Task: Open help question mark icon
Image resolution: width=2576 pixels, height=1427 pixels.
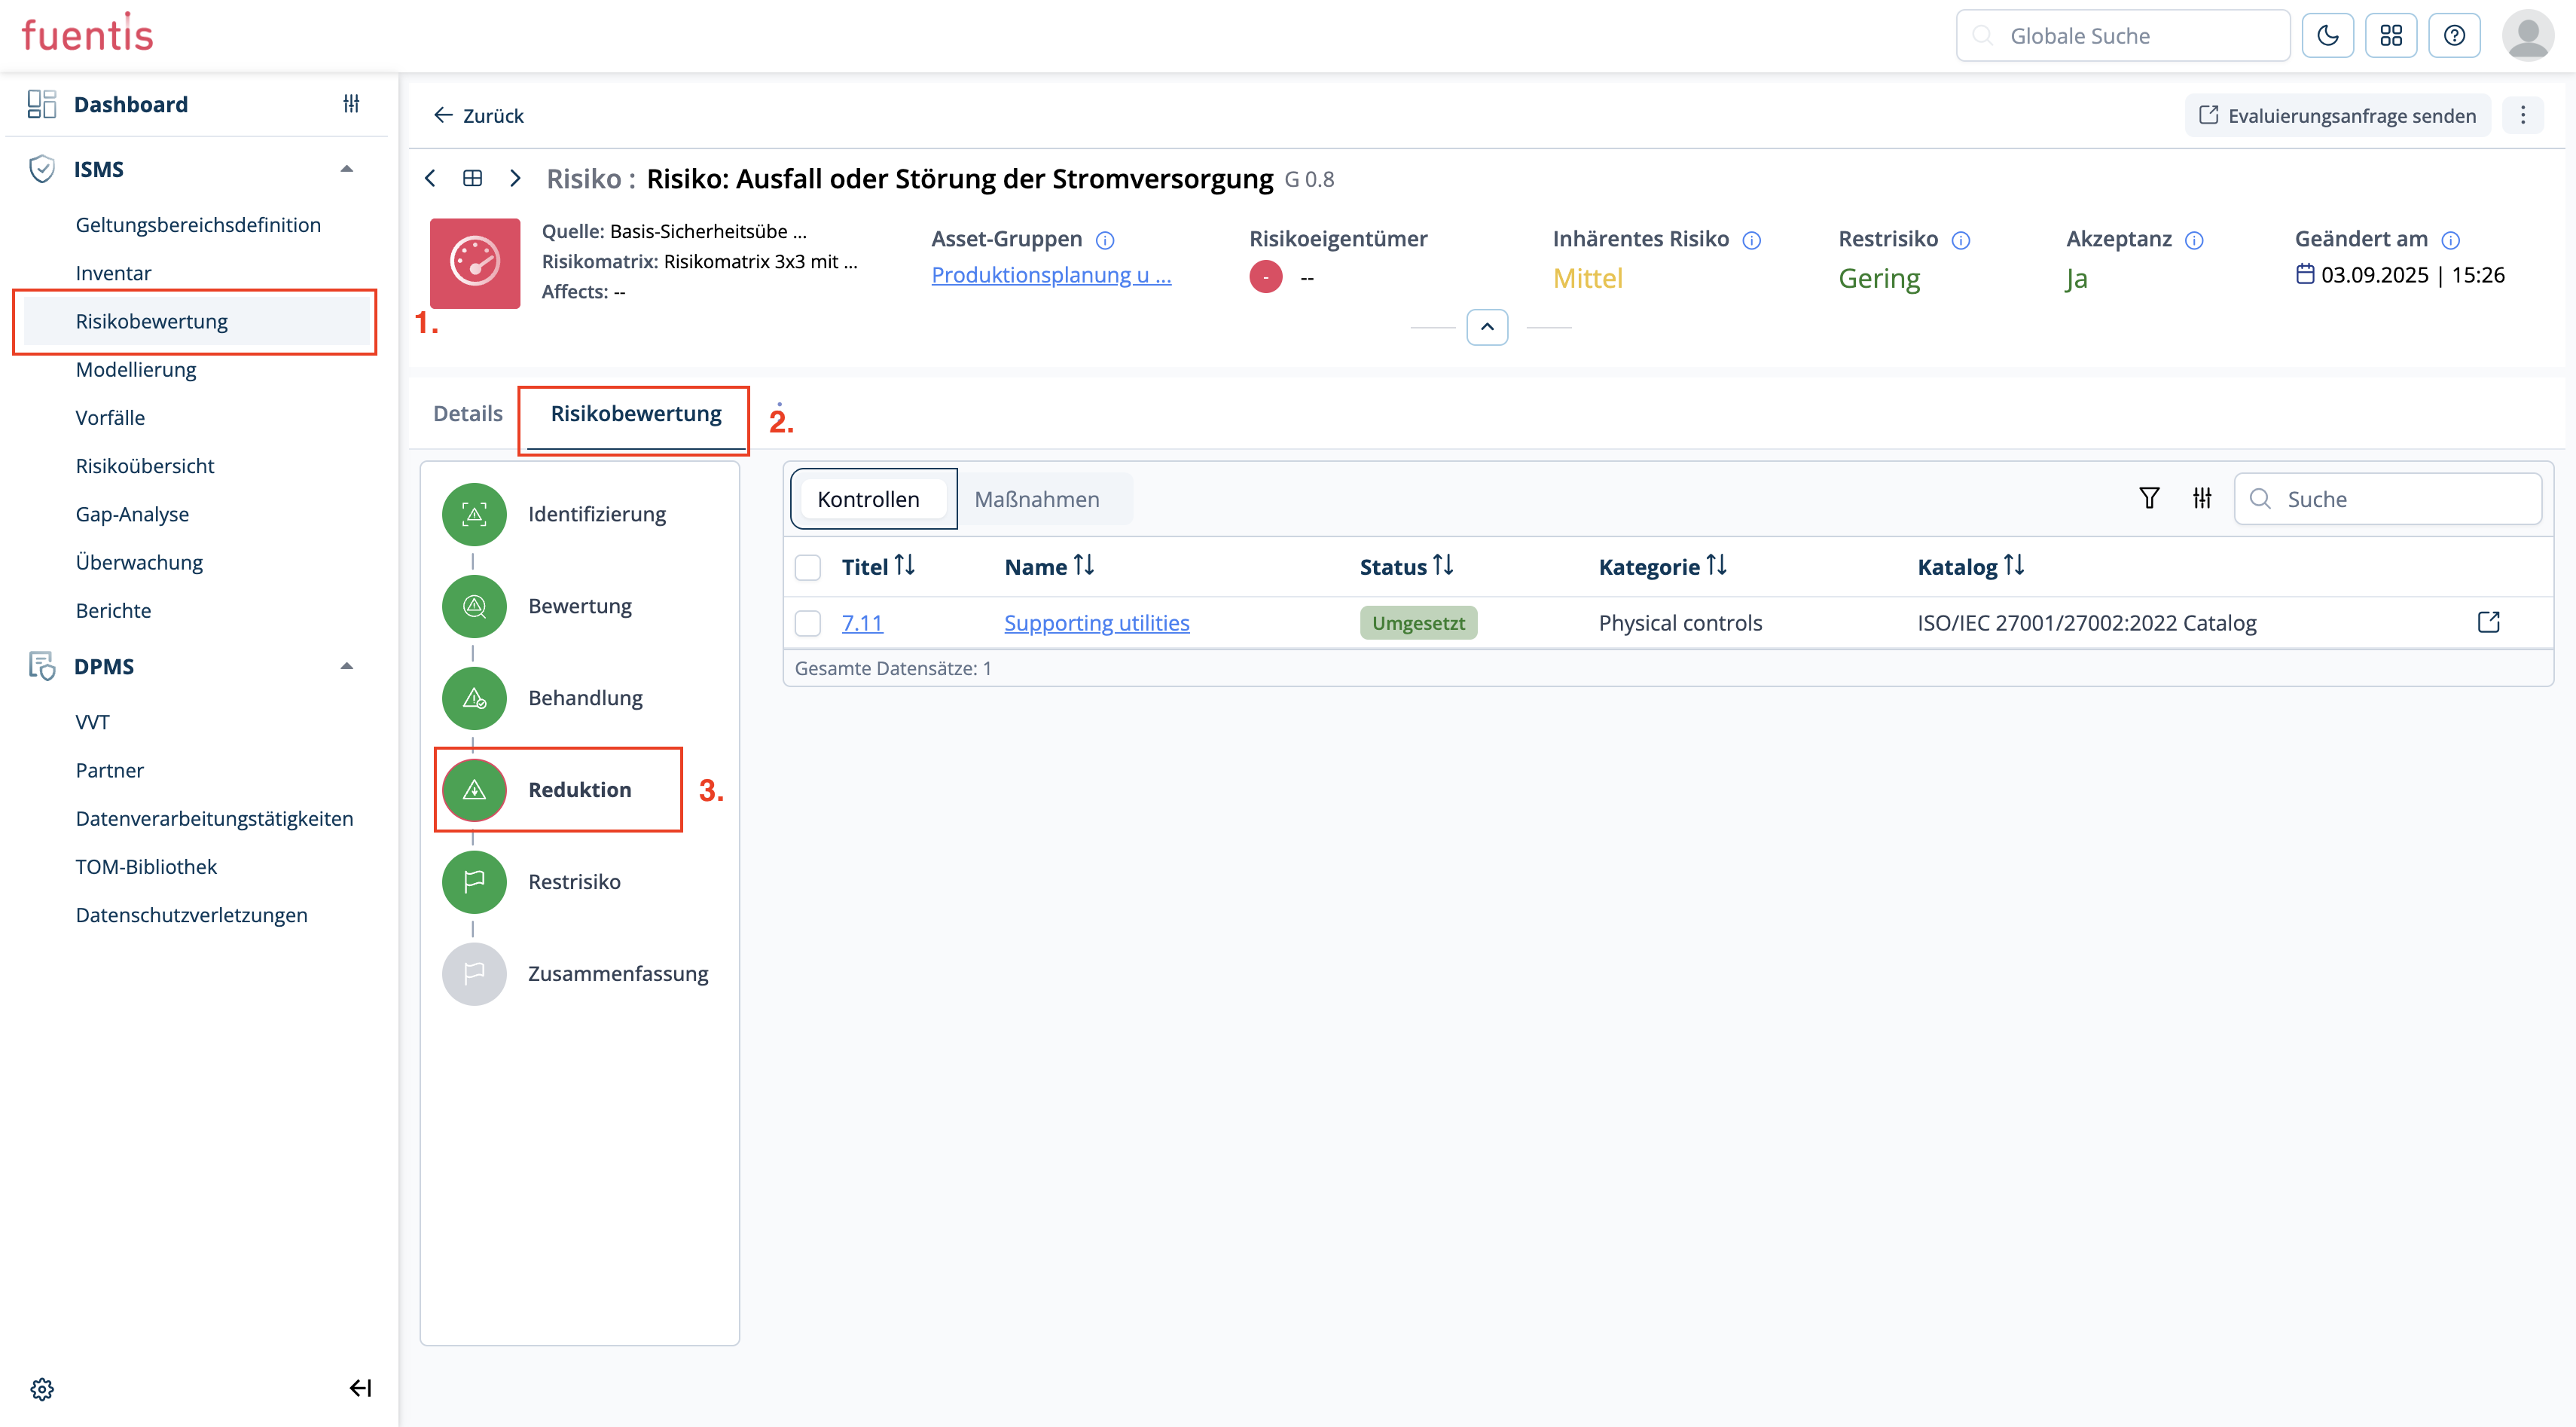Action: click(2454, 36)
